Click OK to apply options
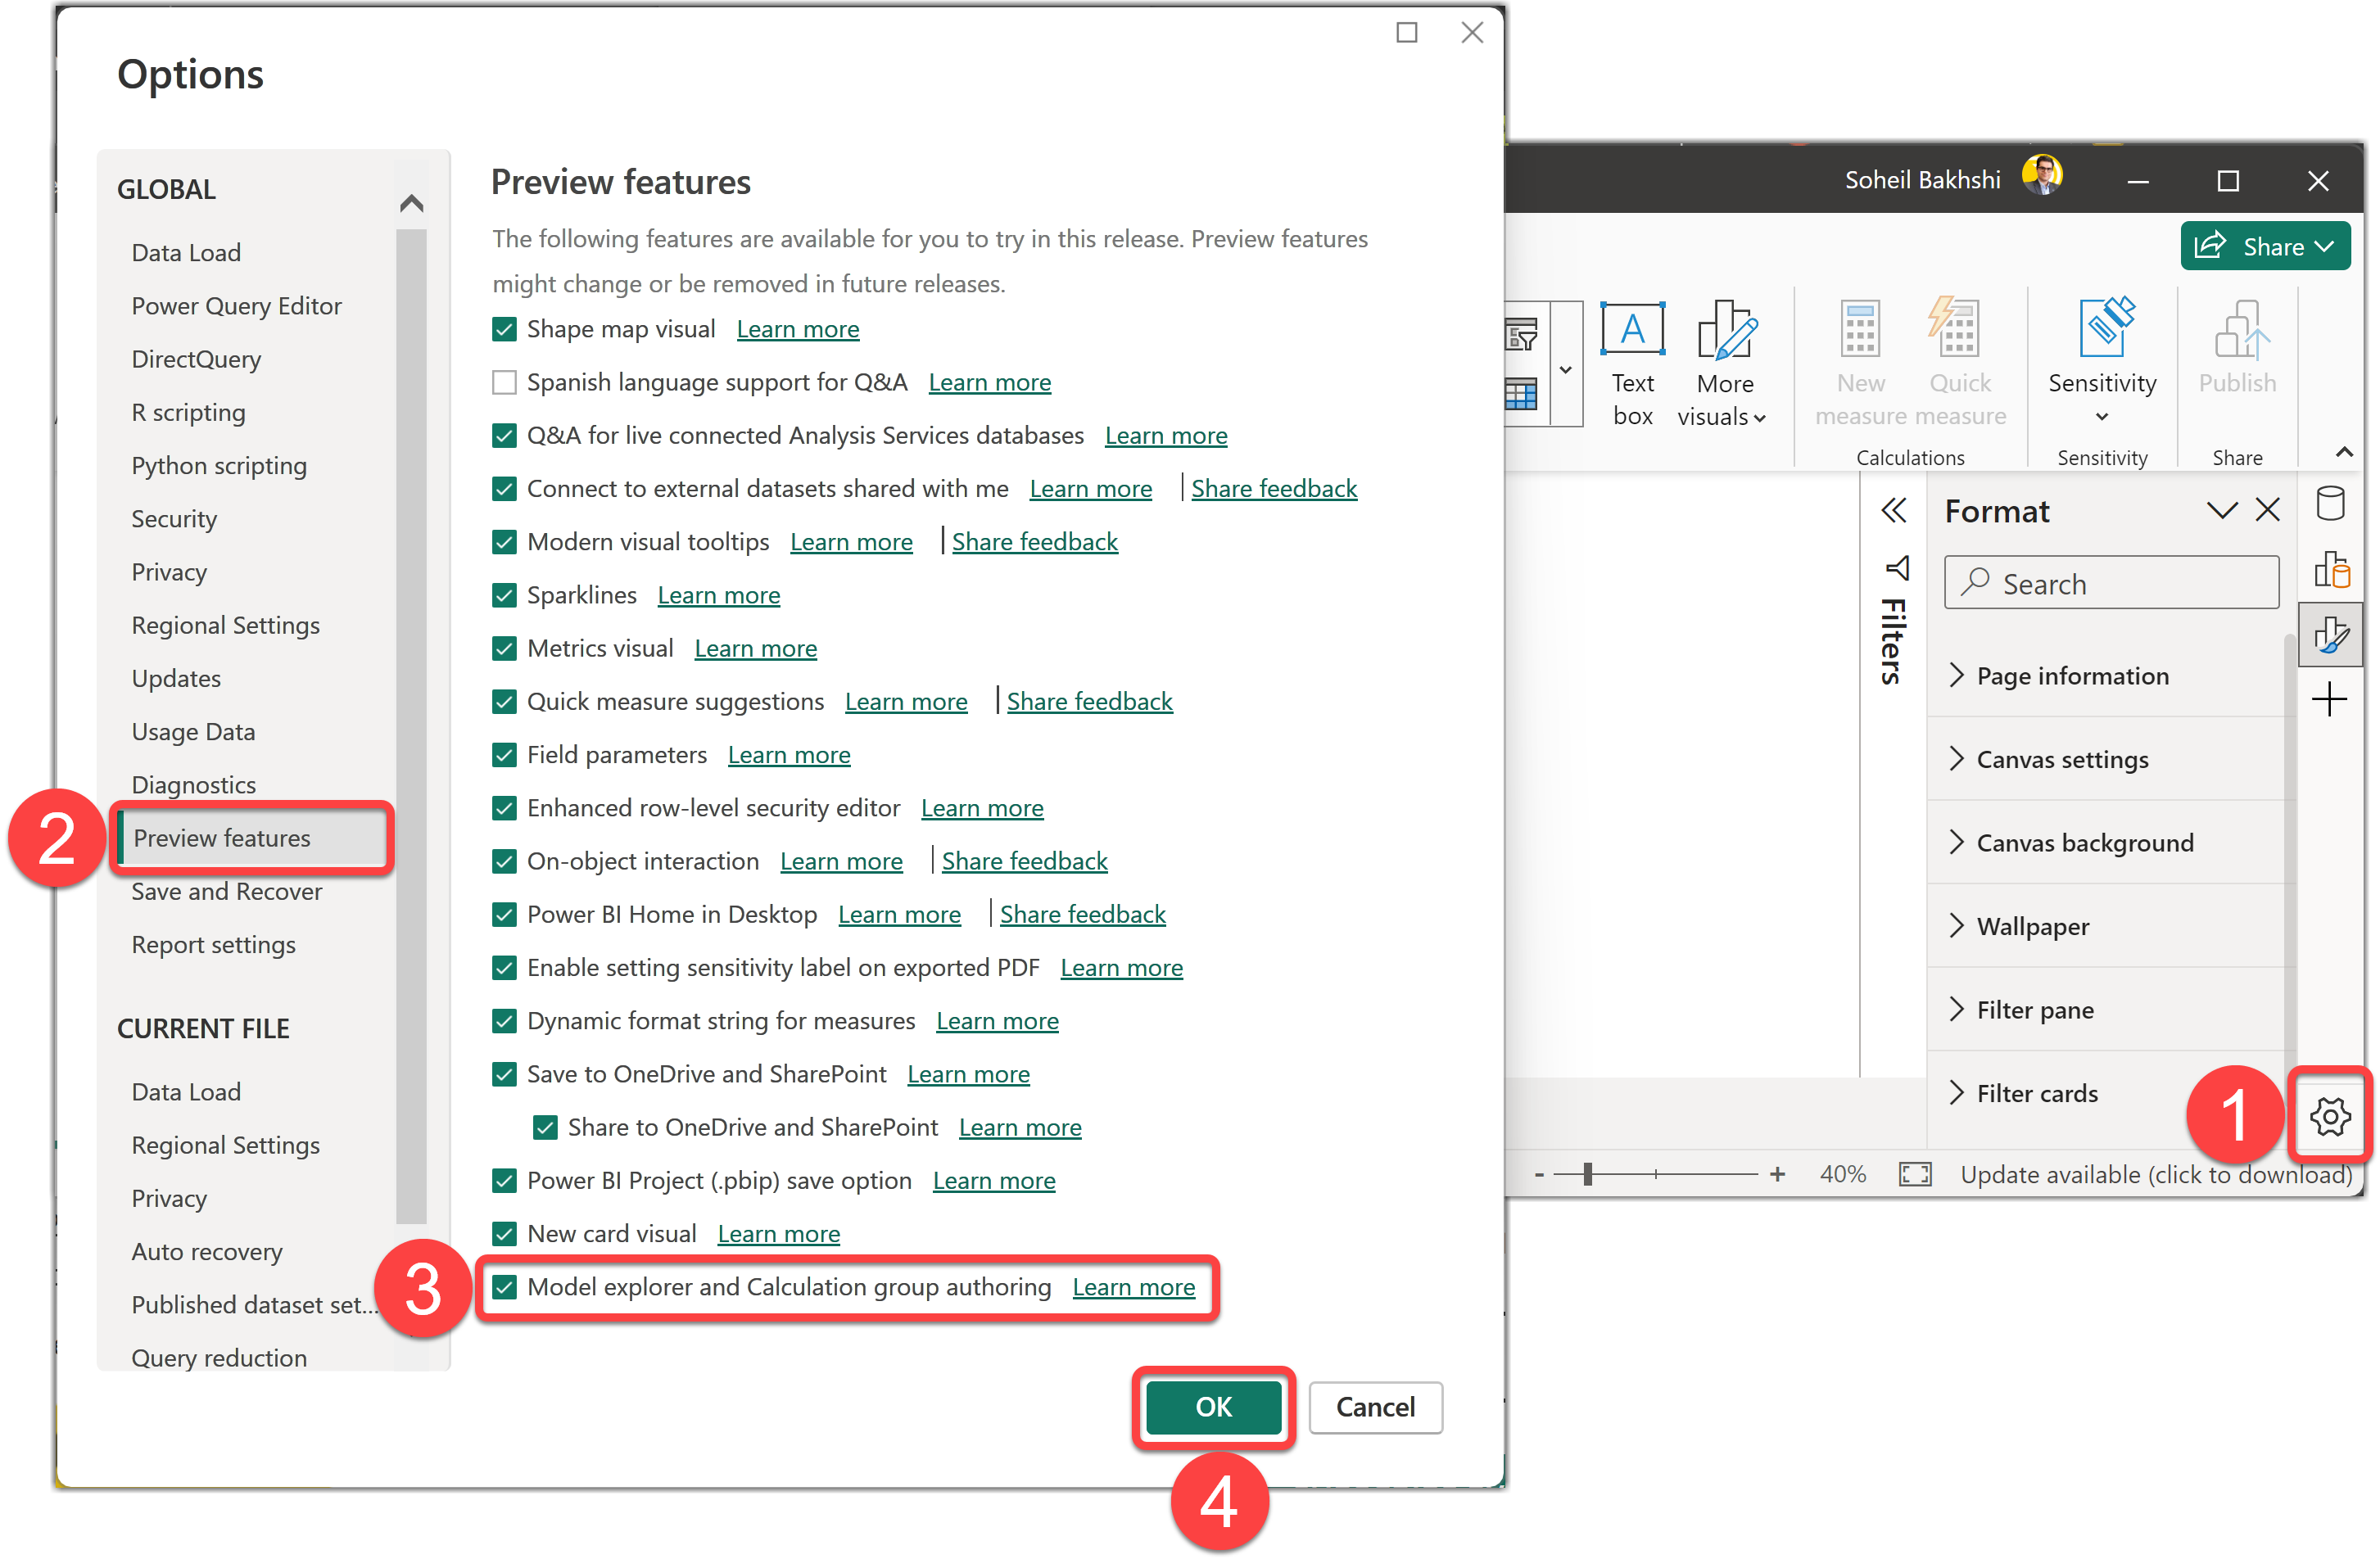This screenshot has width=2380, height=1559. (1212, 1406)
